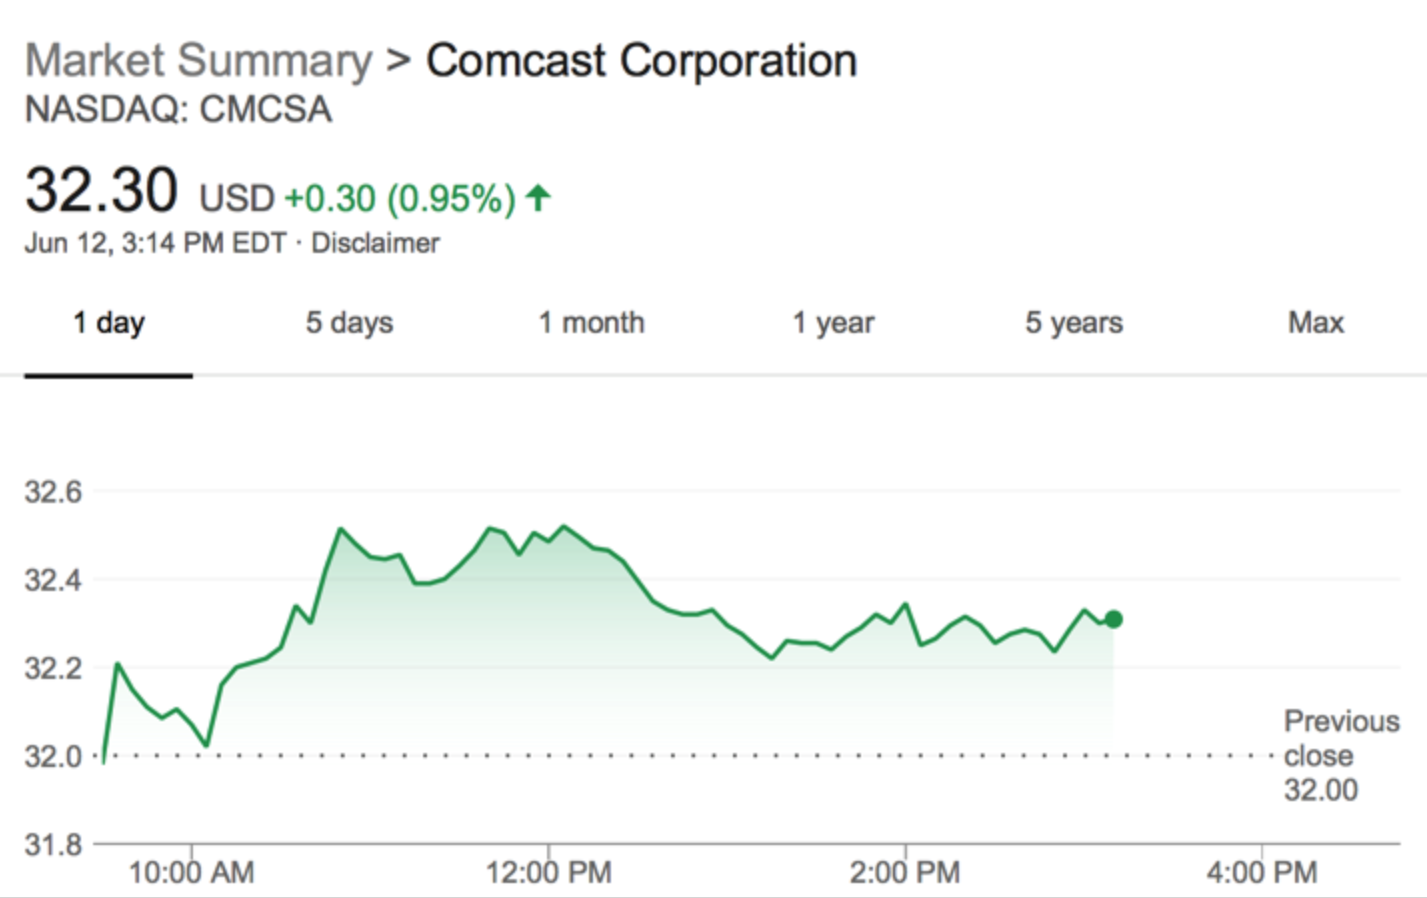Click the Comcast Corporation title

coord(641,61)
